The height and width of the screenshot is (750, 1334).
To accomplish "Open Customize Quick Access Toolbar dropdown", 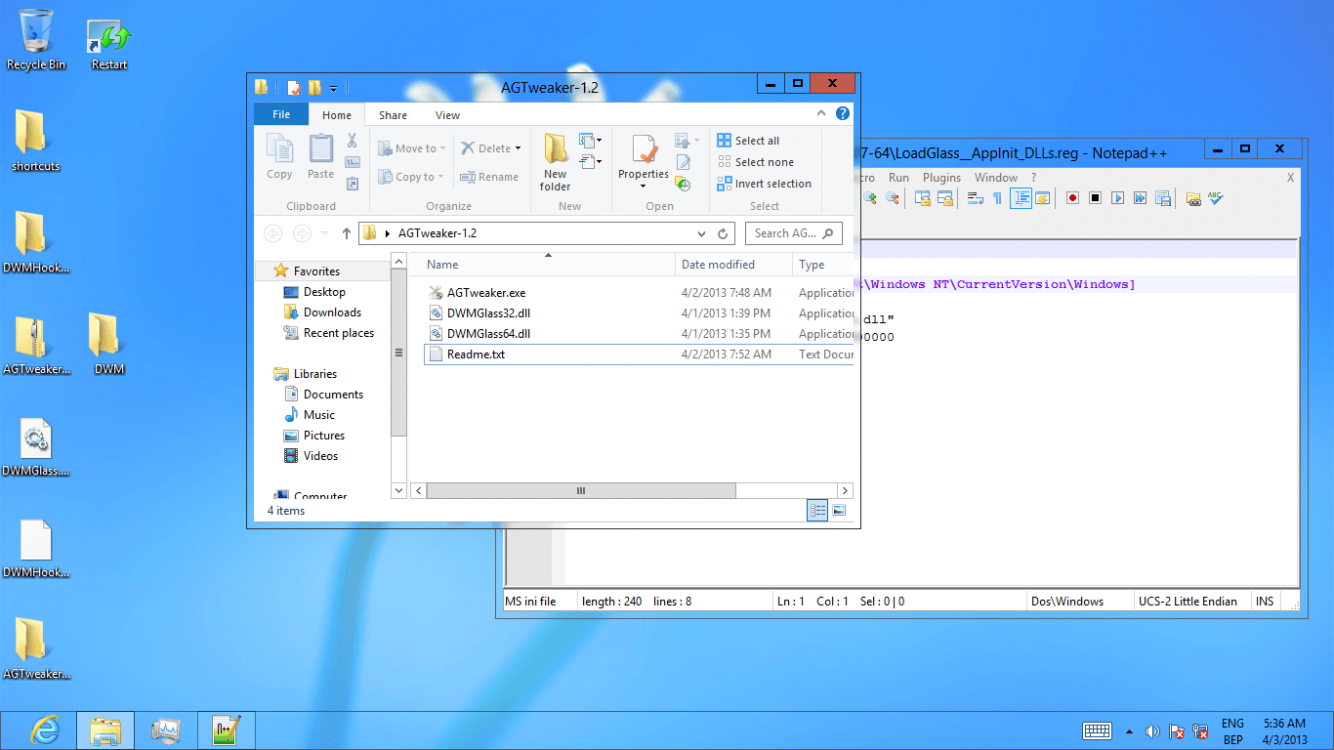I will pos(334,88).
